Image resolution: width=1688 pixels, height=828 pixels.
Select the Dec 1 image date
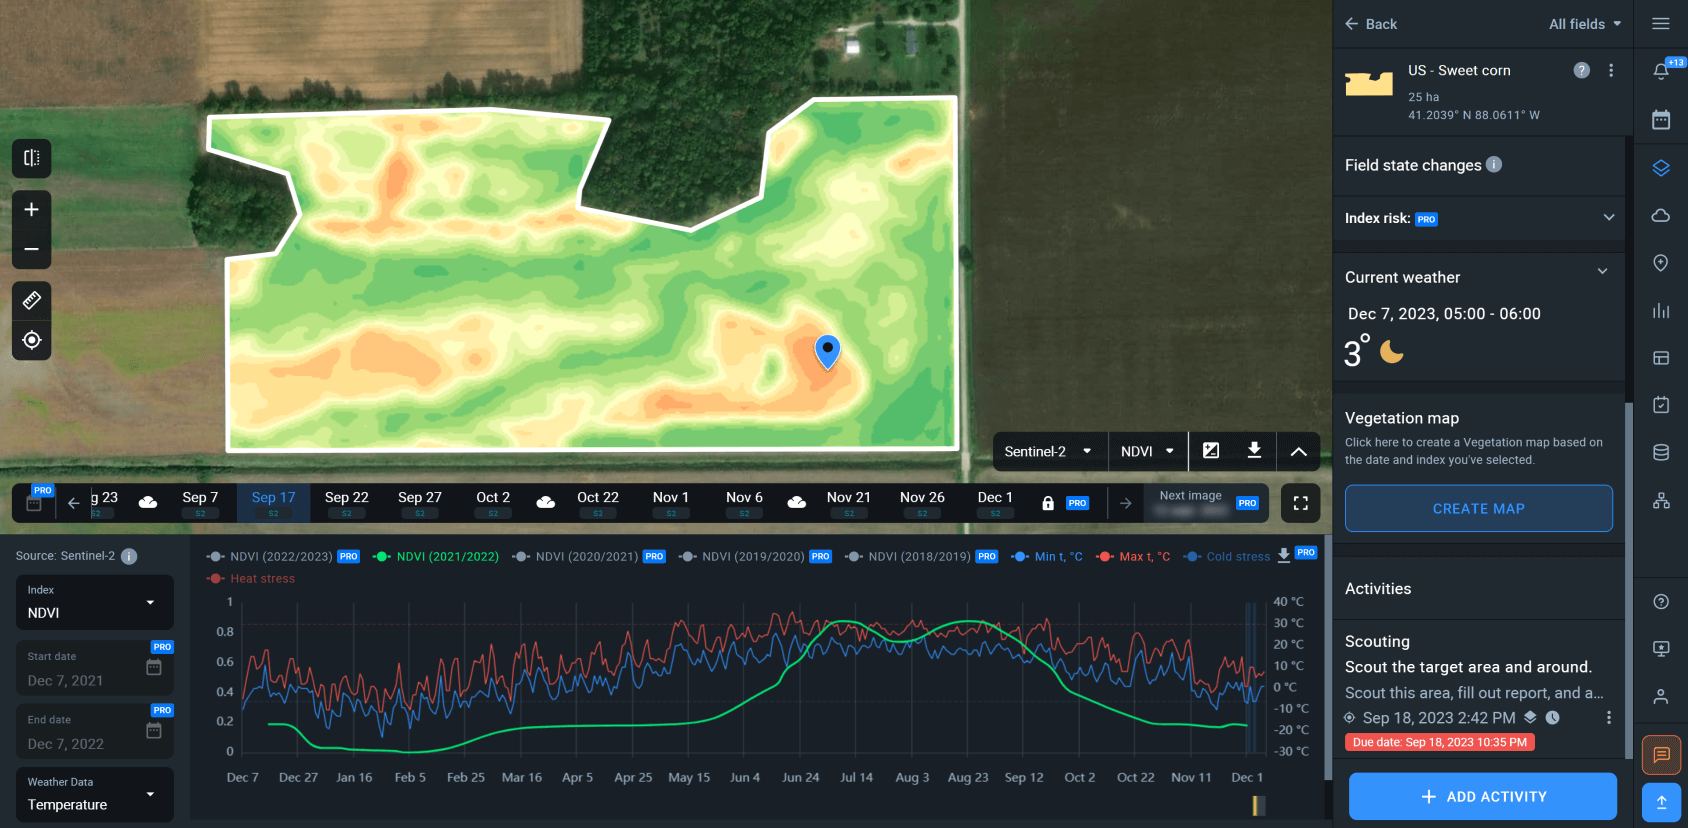coord(995,503)
